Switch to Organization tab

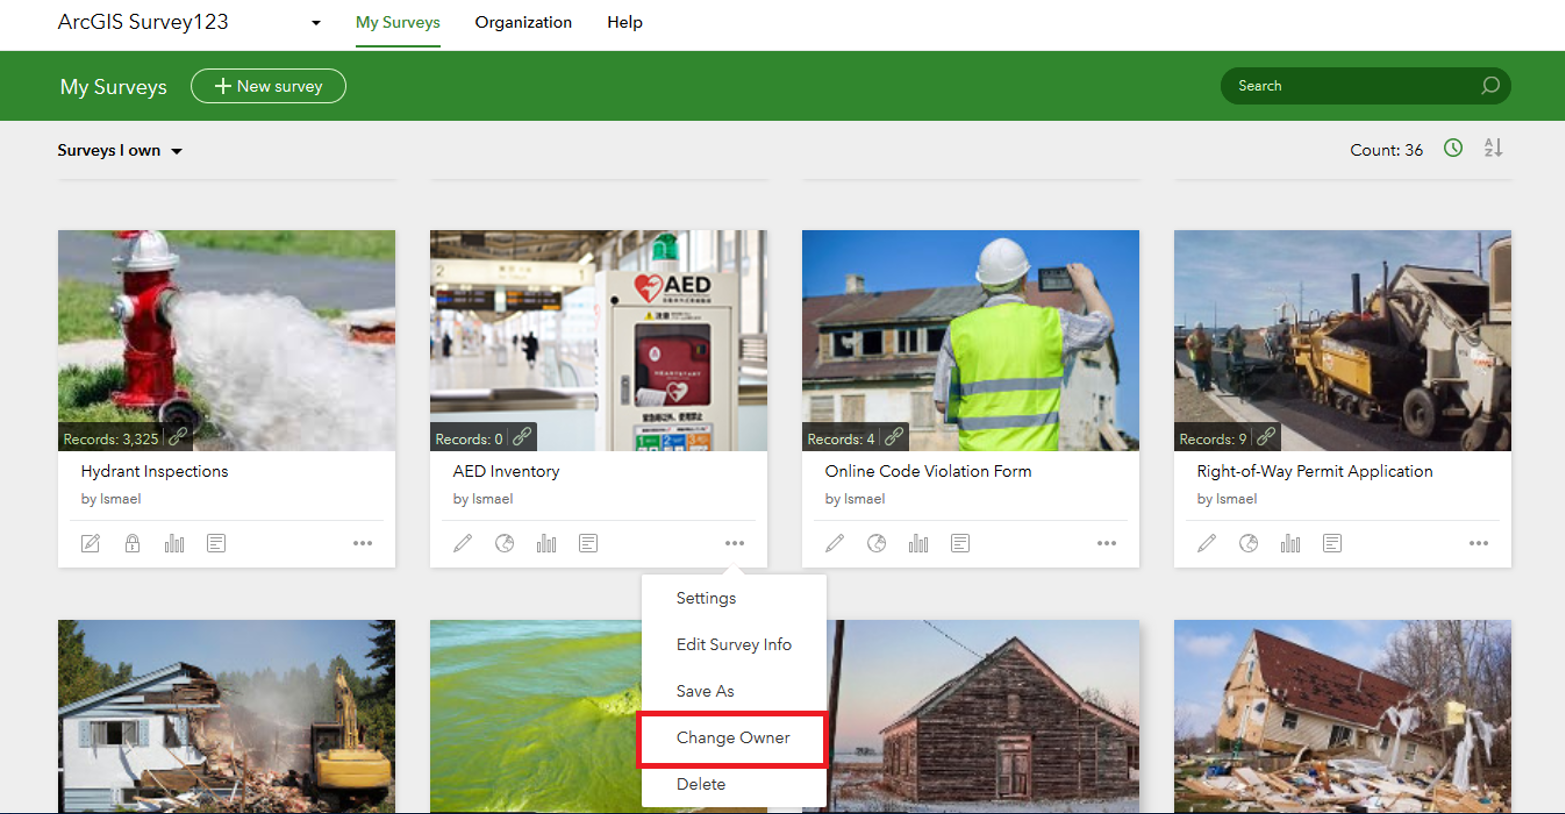tap(523, 22)
